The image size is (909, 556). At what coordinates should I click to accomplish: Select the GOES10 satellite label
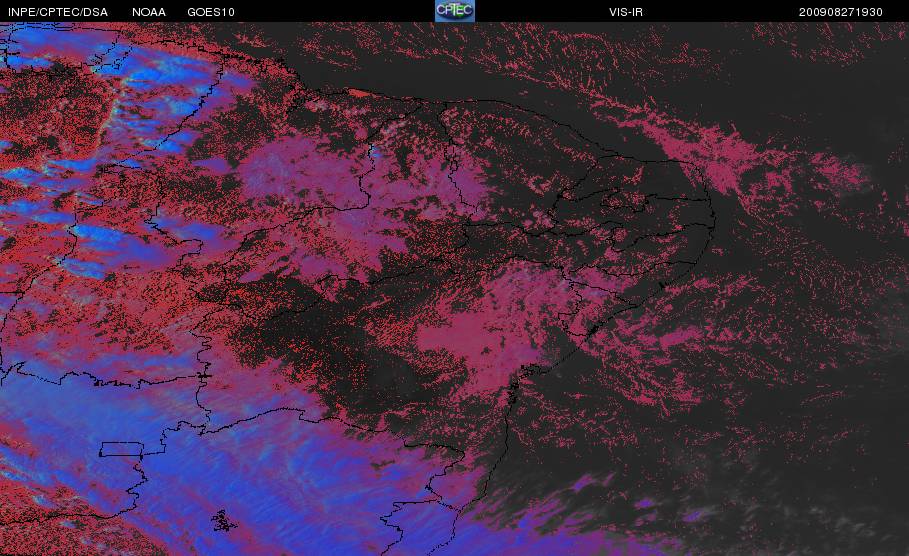[x=211, y=12]
